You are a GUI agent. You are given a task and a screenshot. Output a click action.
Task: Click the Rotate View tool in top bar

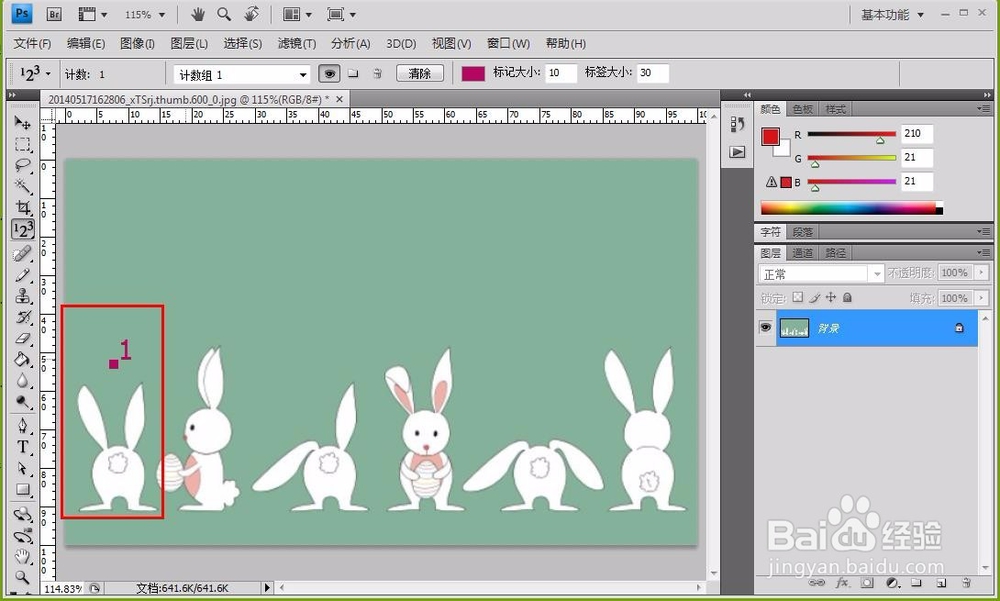(x=252, y=13)
